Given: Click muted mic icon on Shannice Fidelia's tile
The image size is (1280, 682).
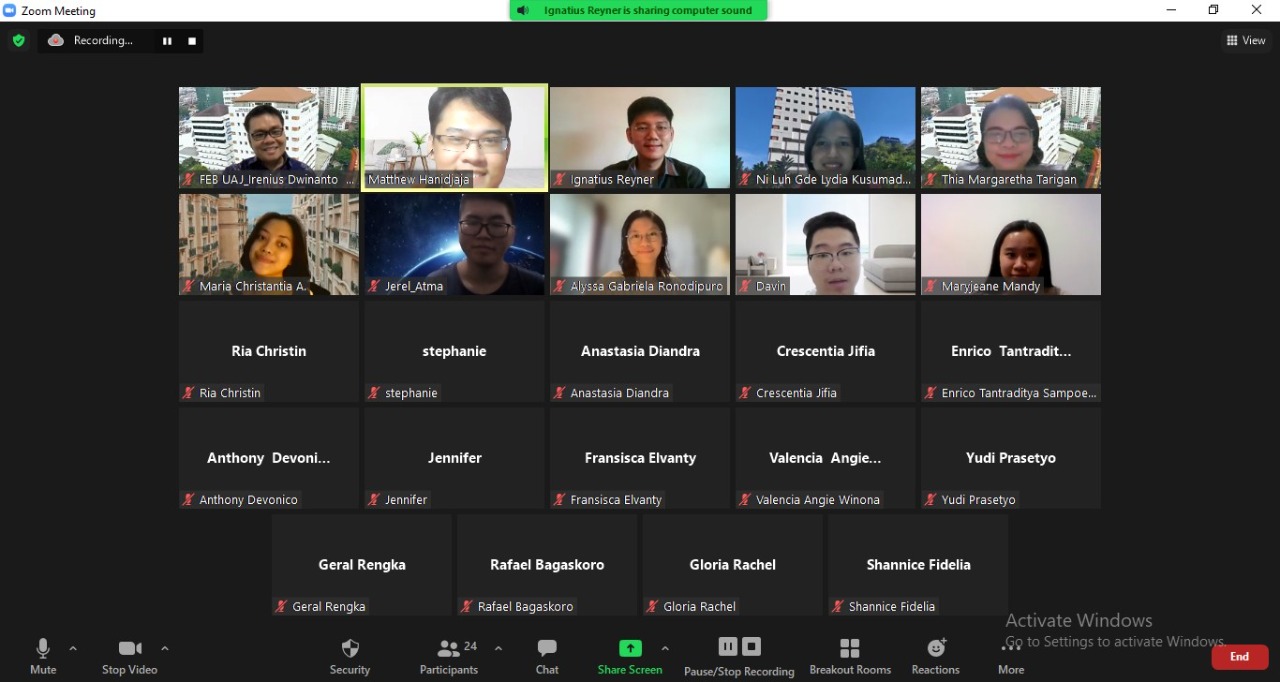Looking at the screenshot, I should (837, 607).
